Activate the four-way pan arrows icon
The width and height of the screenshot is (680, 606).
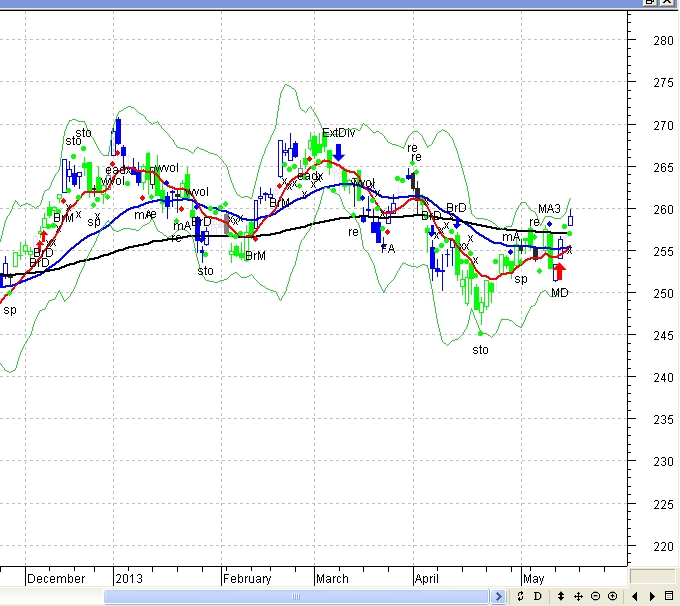[578, 597]
